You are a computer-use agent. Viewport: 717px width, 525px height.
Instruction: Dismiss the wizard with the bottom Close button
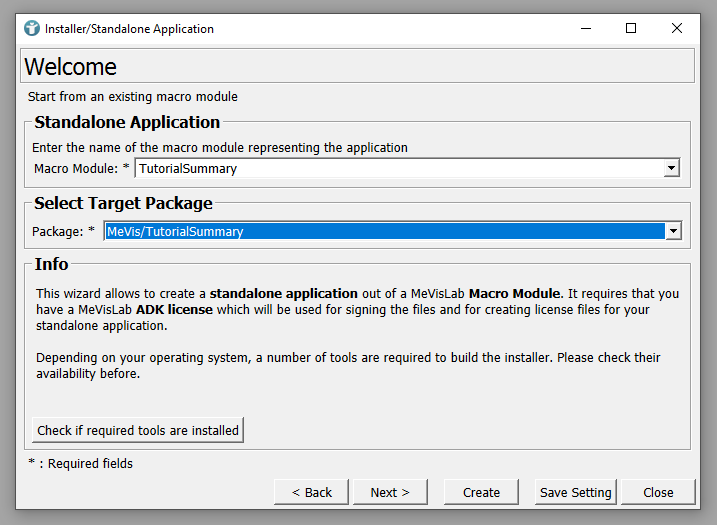pos(658,492)
